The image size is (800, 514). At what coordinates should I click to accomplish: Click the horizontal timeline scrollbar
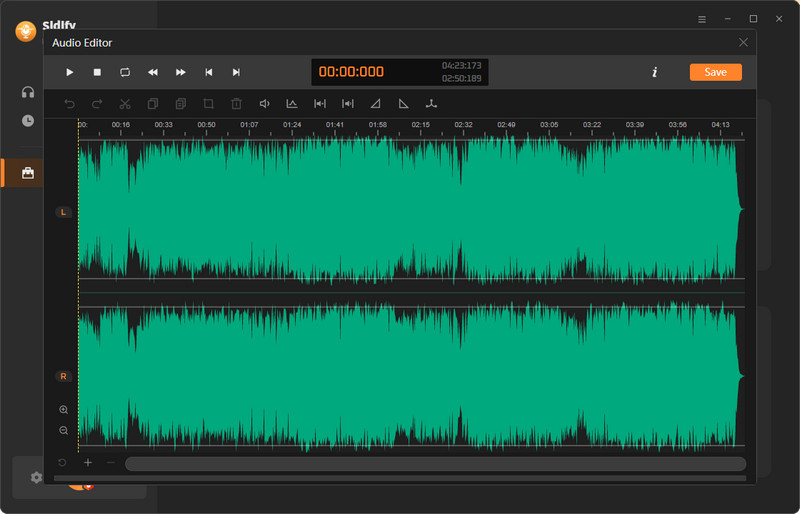(436, 463)
